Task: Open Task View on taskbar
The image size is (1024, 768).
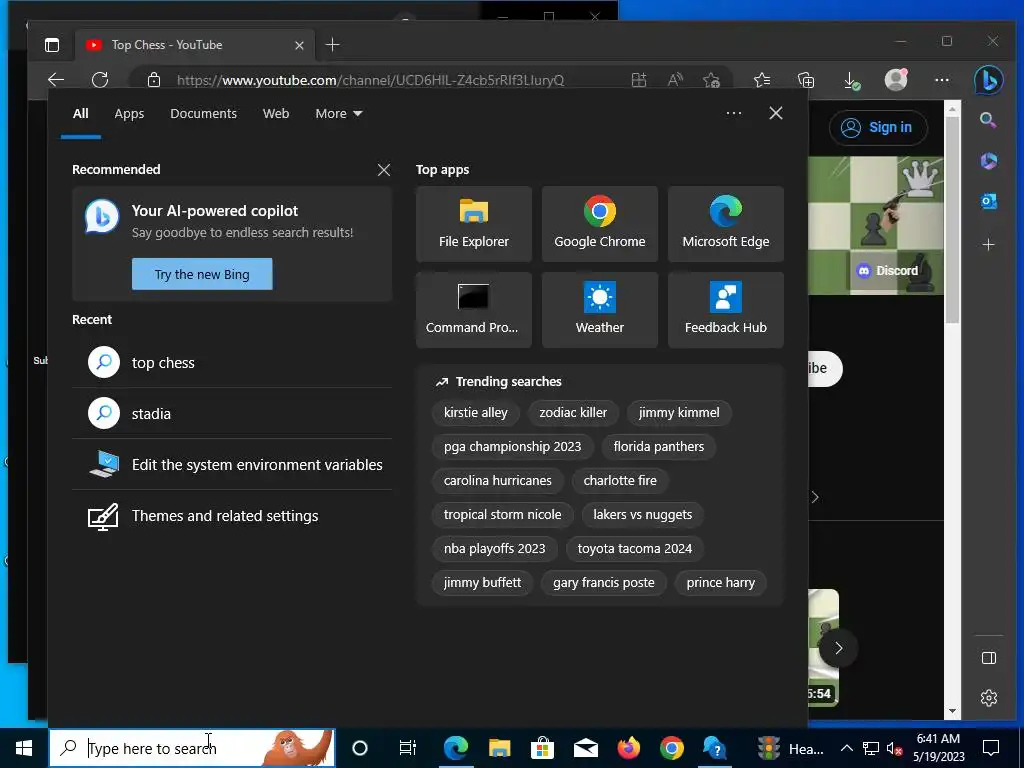Action: coord(408,748)
